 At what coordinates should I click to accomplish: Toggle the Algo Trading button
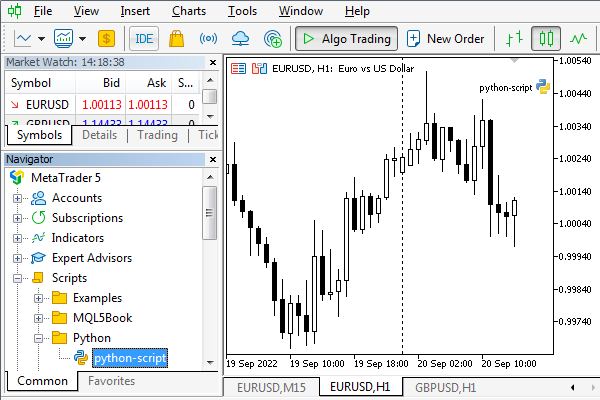click(x=346, y=39)
